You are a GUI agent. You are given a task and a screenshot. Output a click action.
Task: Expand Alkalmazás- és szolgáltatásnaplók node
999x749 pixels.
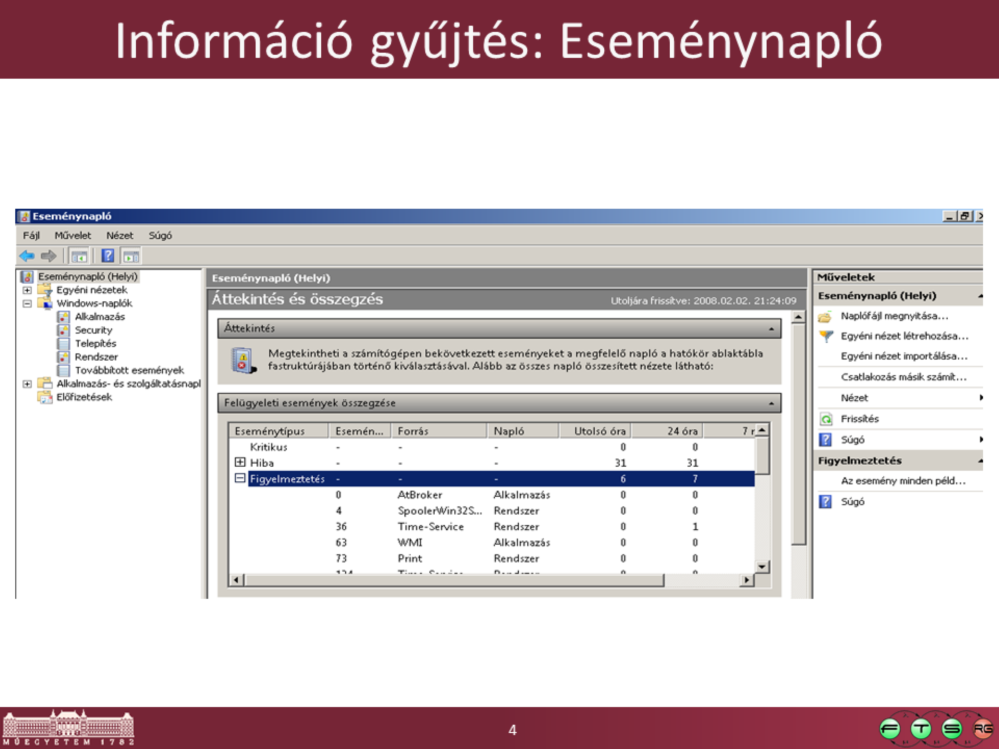click(x=27, y=383)
